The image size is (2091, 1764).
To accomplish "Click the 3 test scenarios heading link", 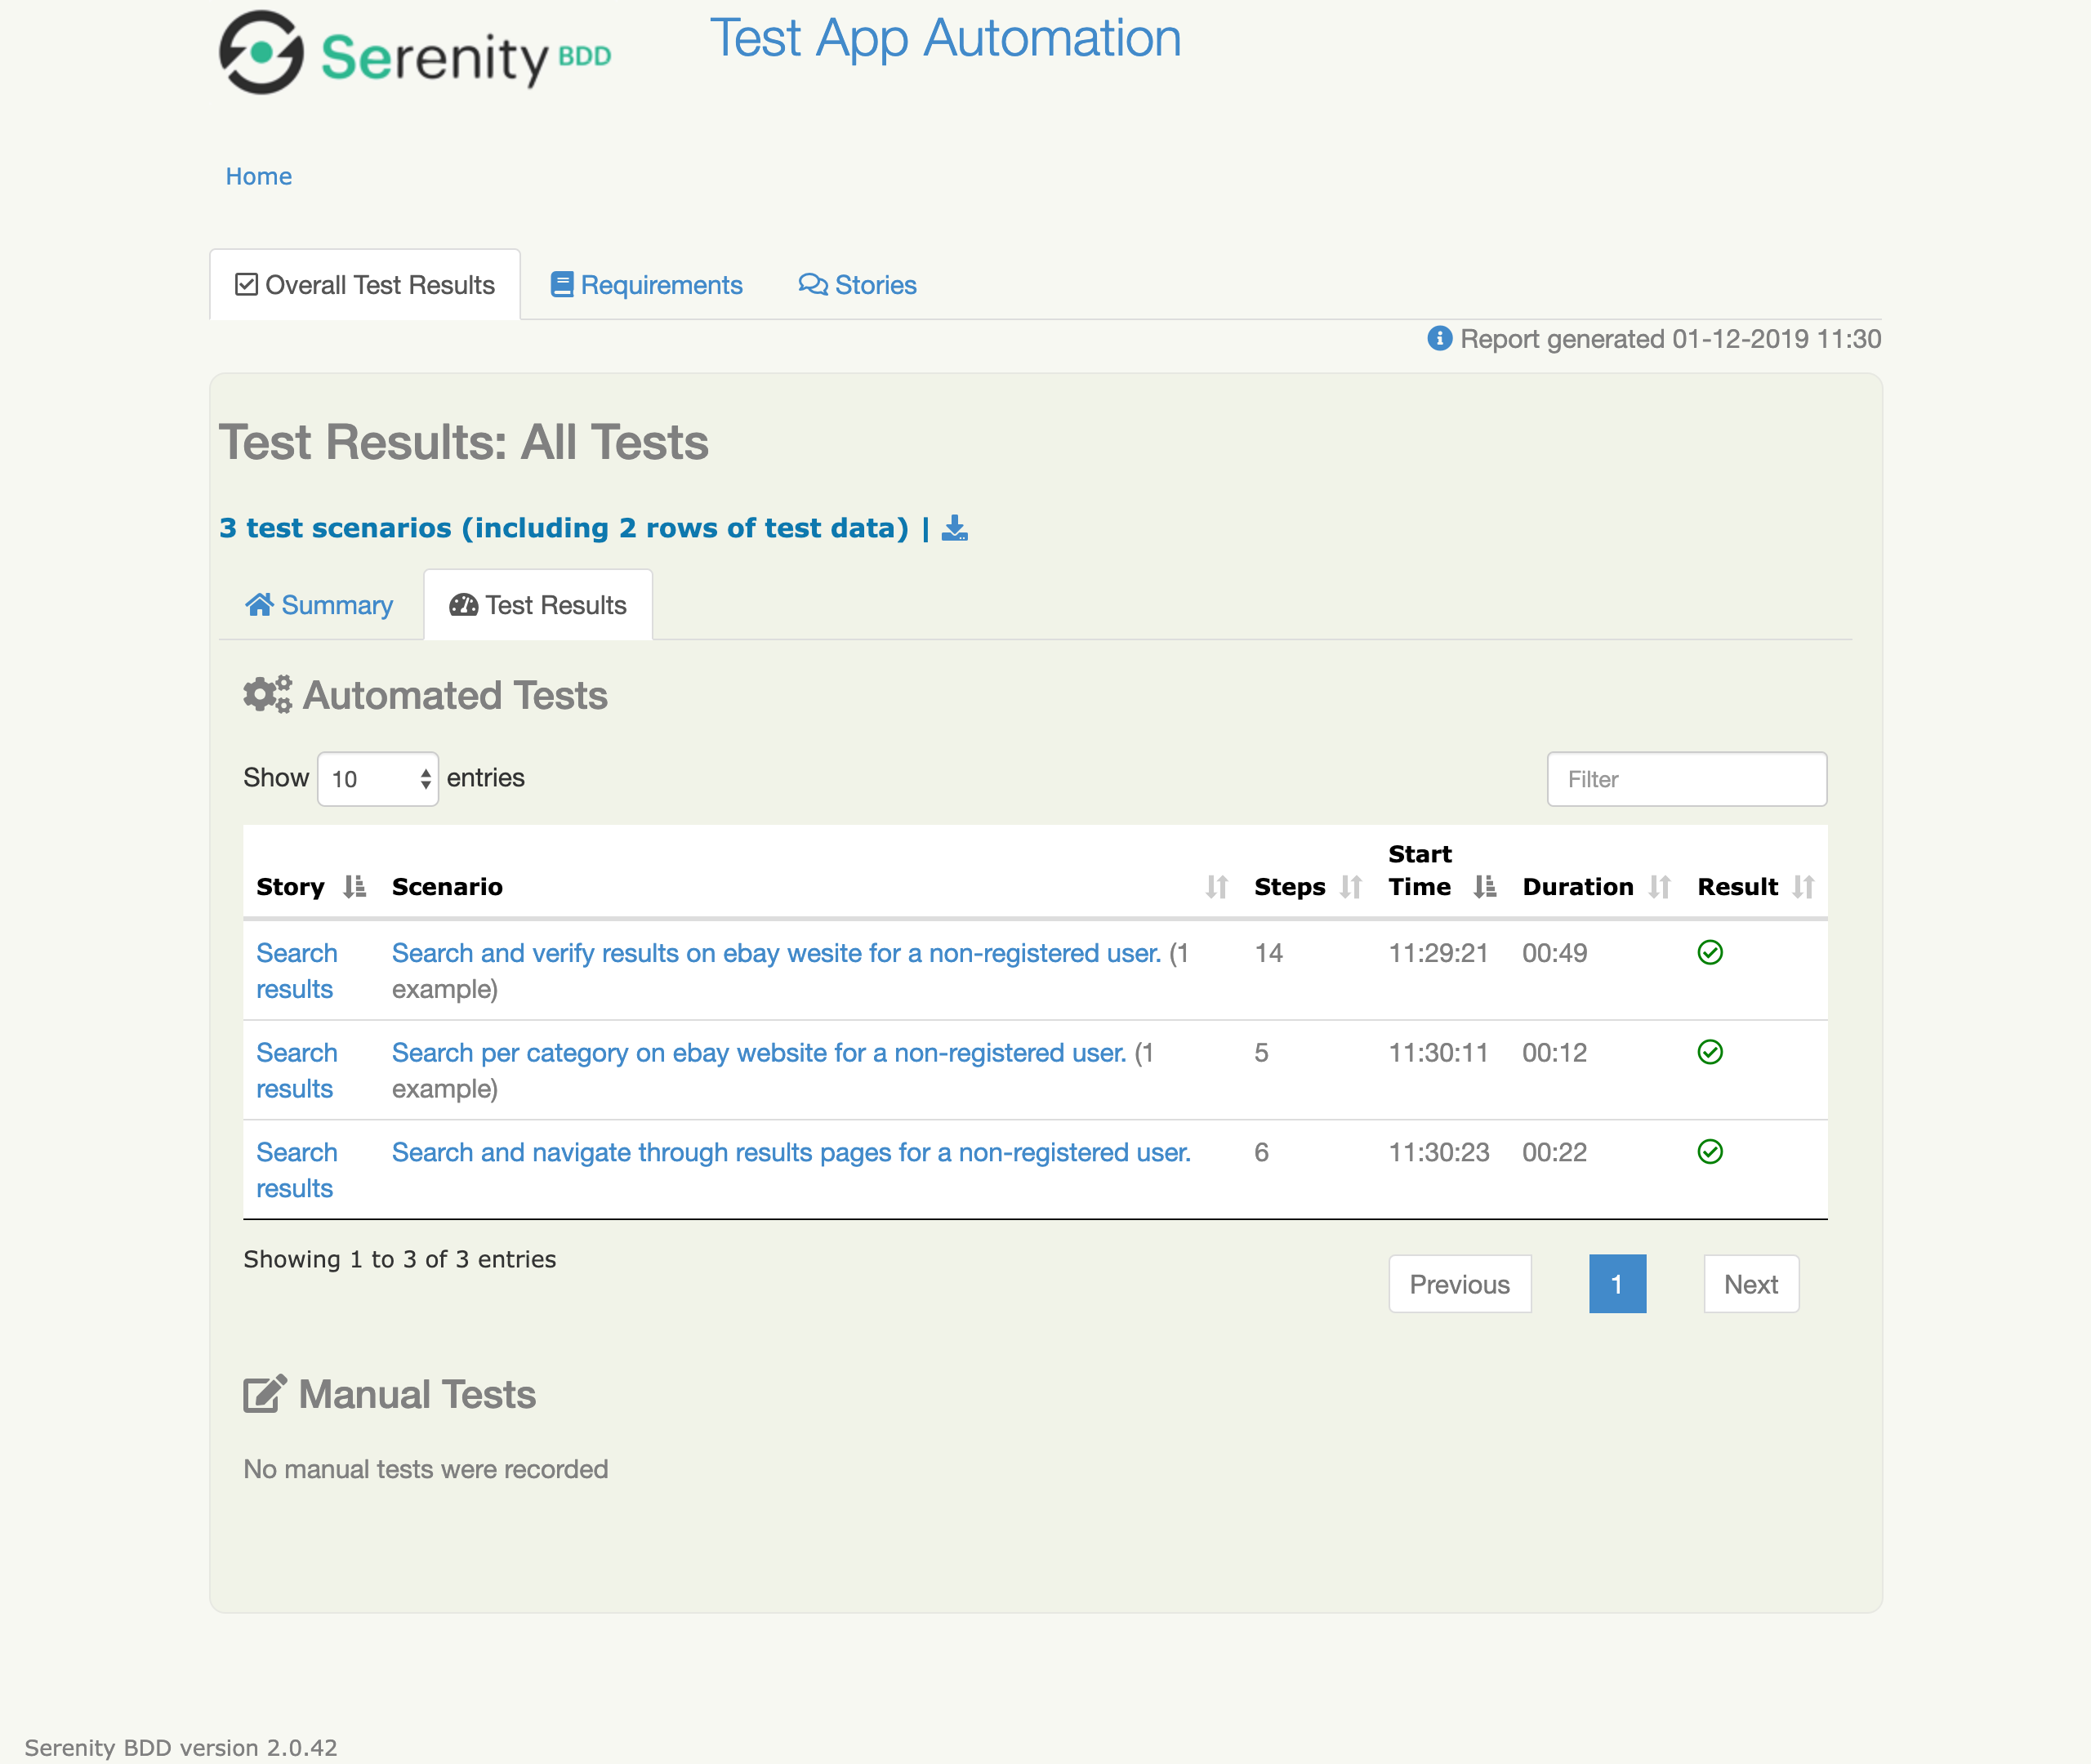I will (x=564, y=528).
